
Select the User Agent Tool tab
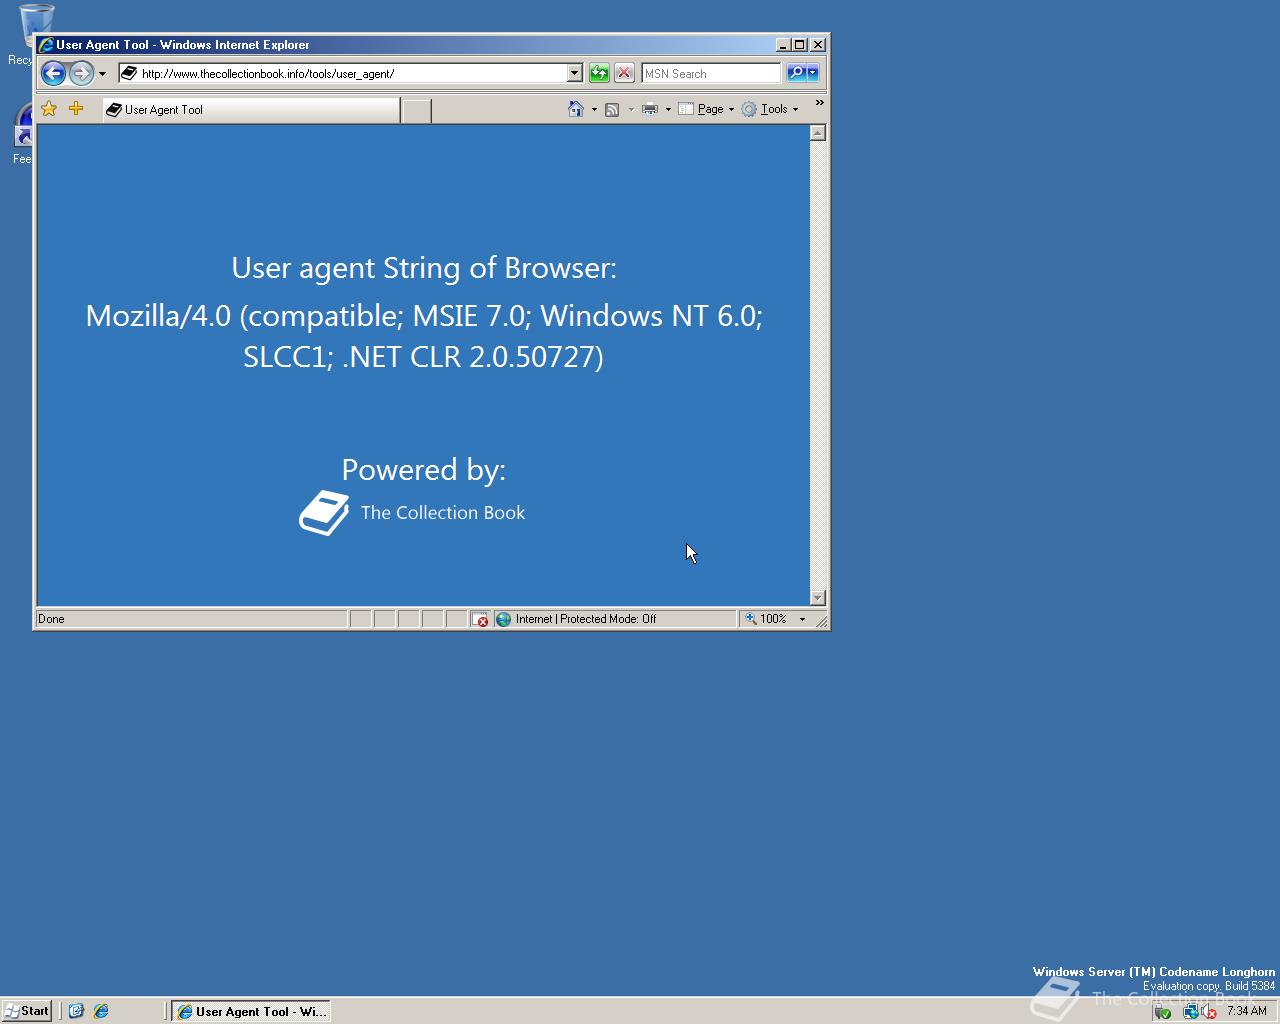(x=251, y=110)
